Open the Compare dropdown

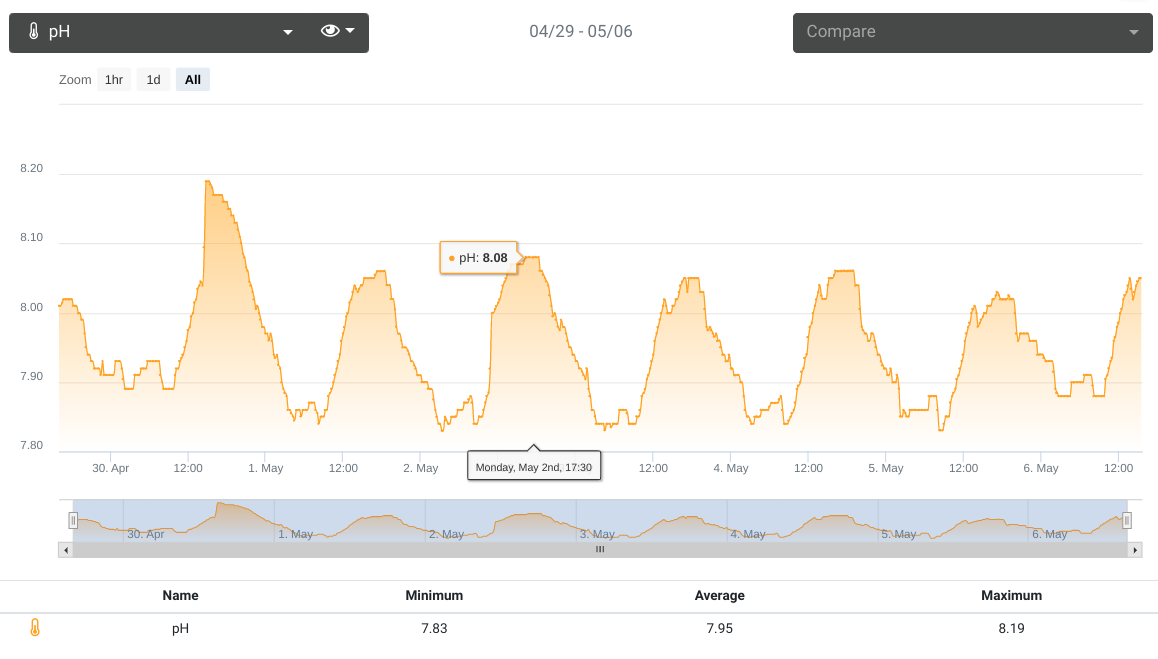[x=973, y=33]
